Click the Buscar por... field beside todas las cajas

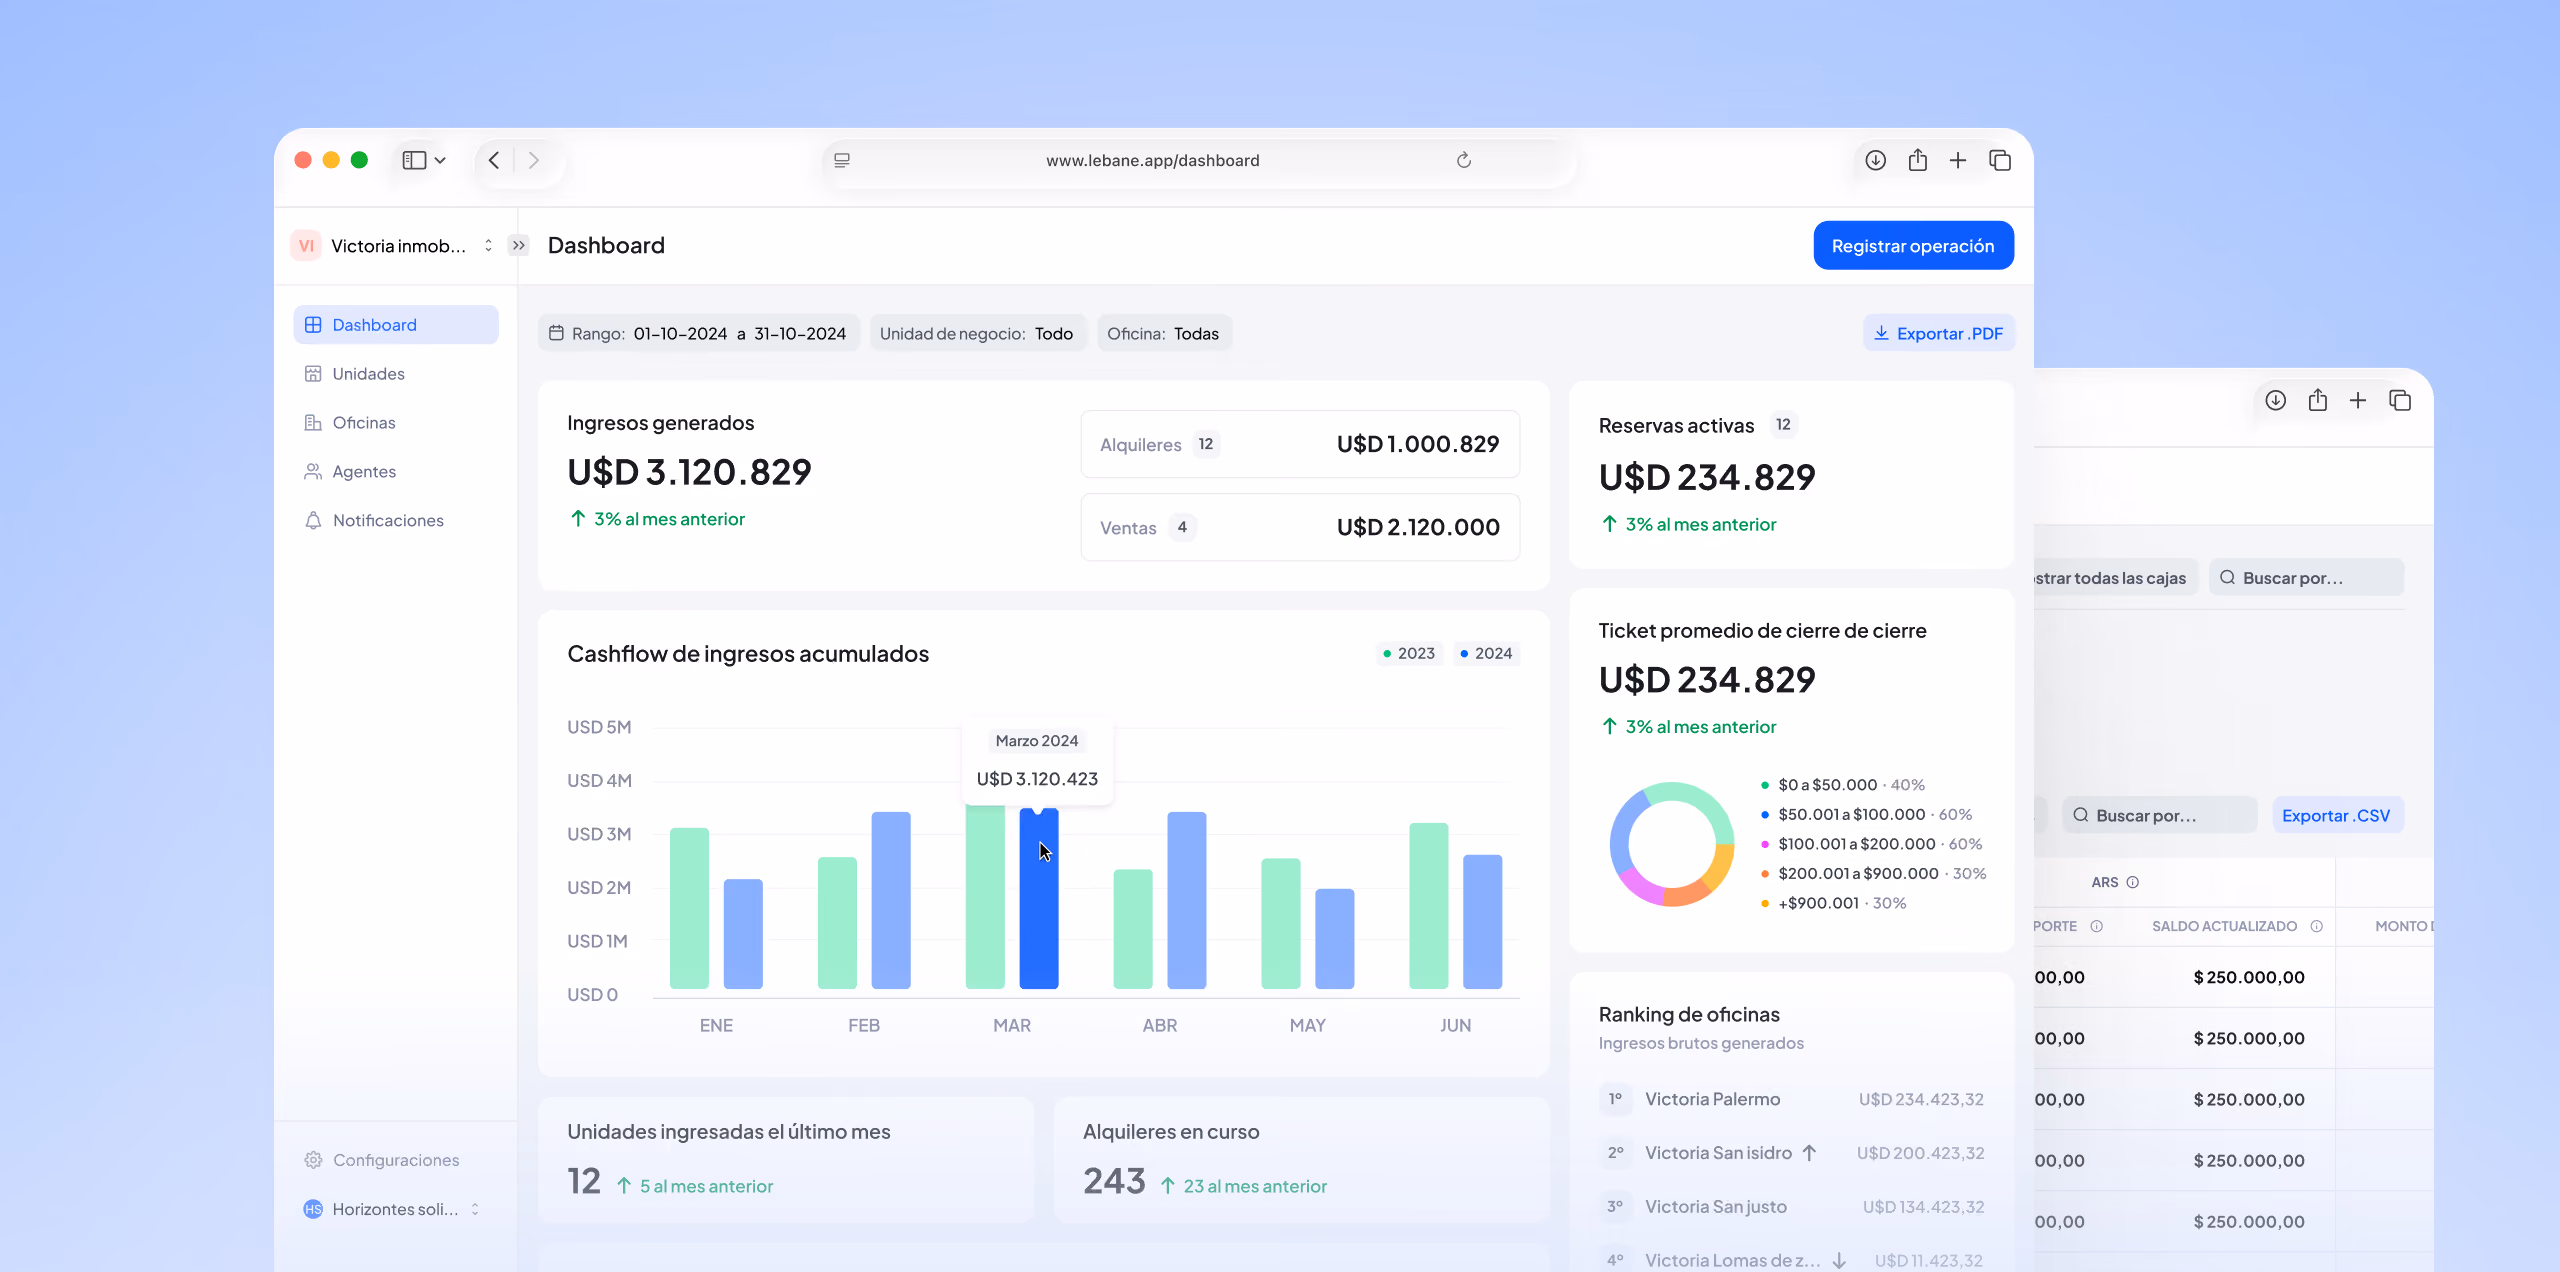tap(2307, 578)
